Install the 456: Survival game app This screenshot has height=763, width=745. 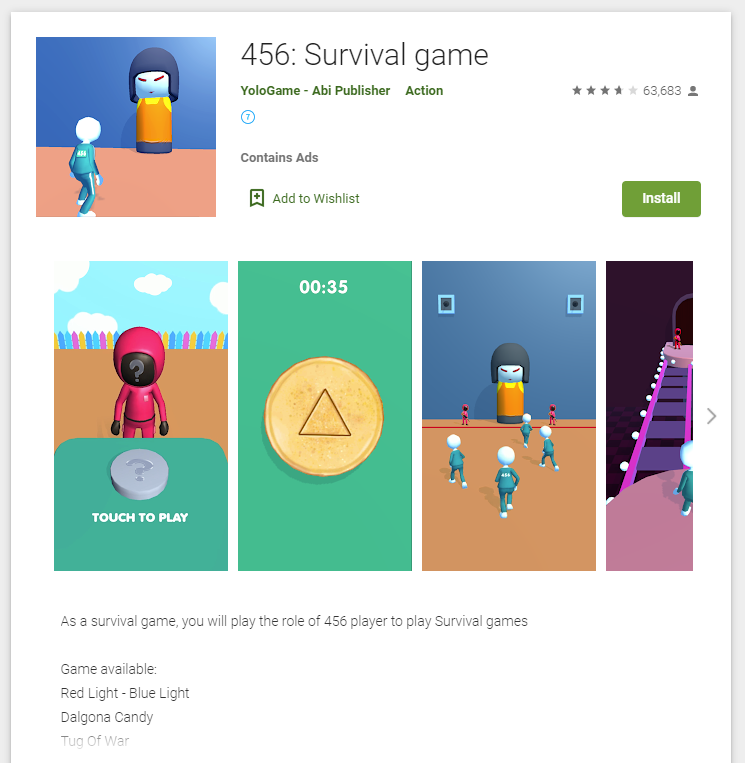click(x=661, y=199)
